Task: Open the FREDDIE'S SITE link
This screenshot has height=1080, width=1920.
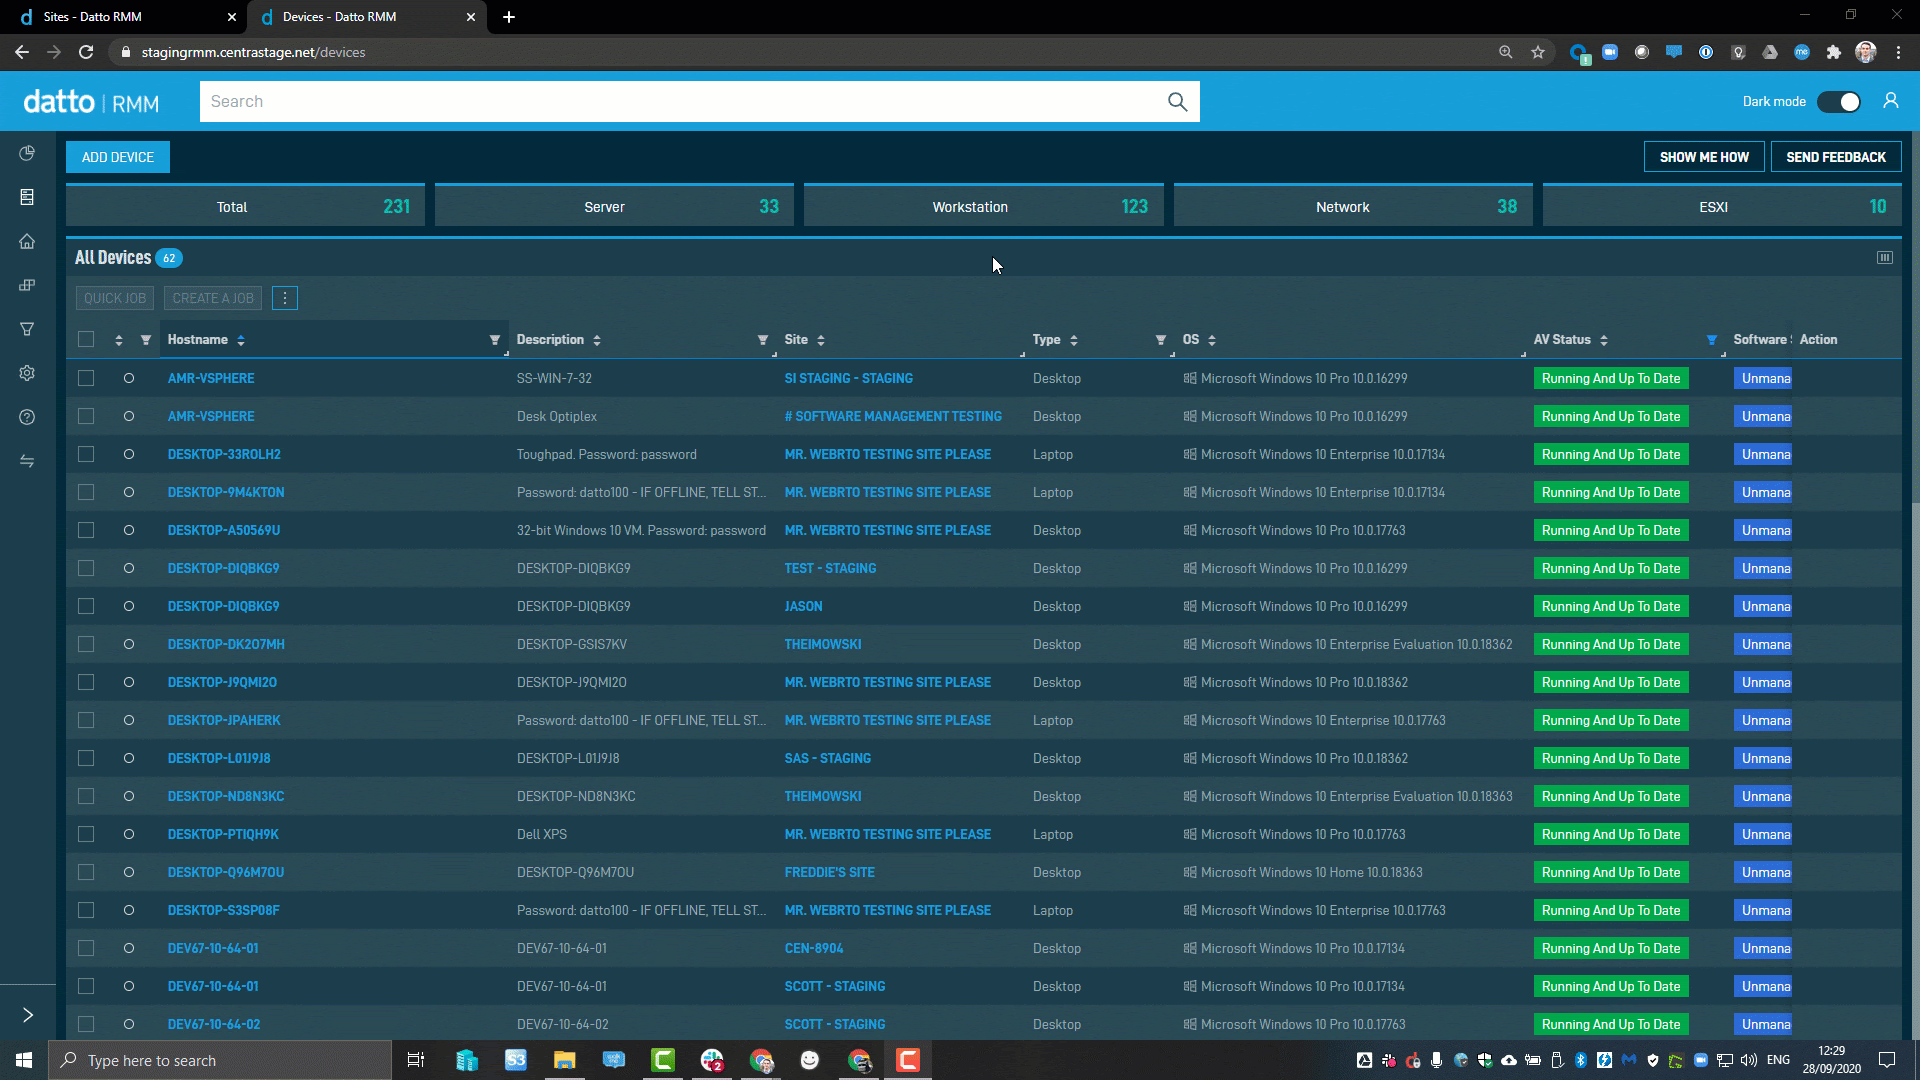Action: pos(829,872)
